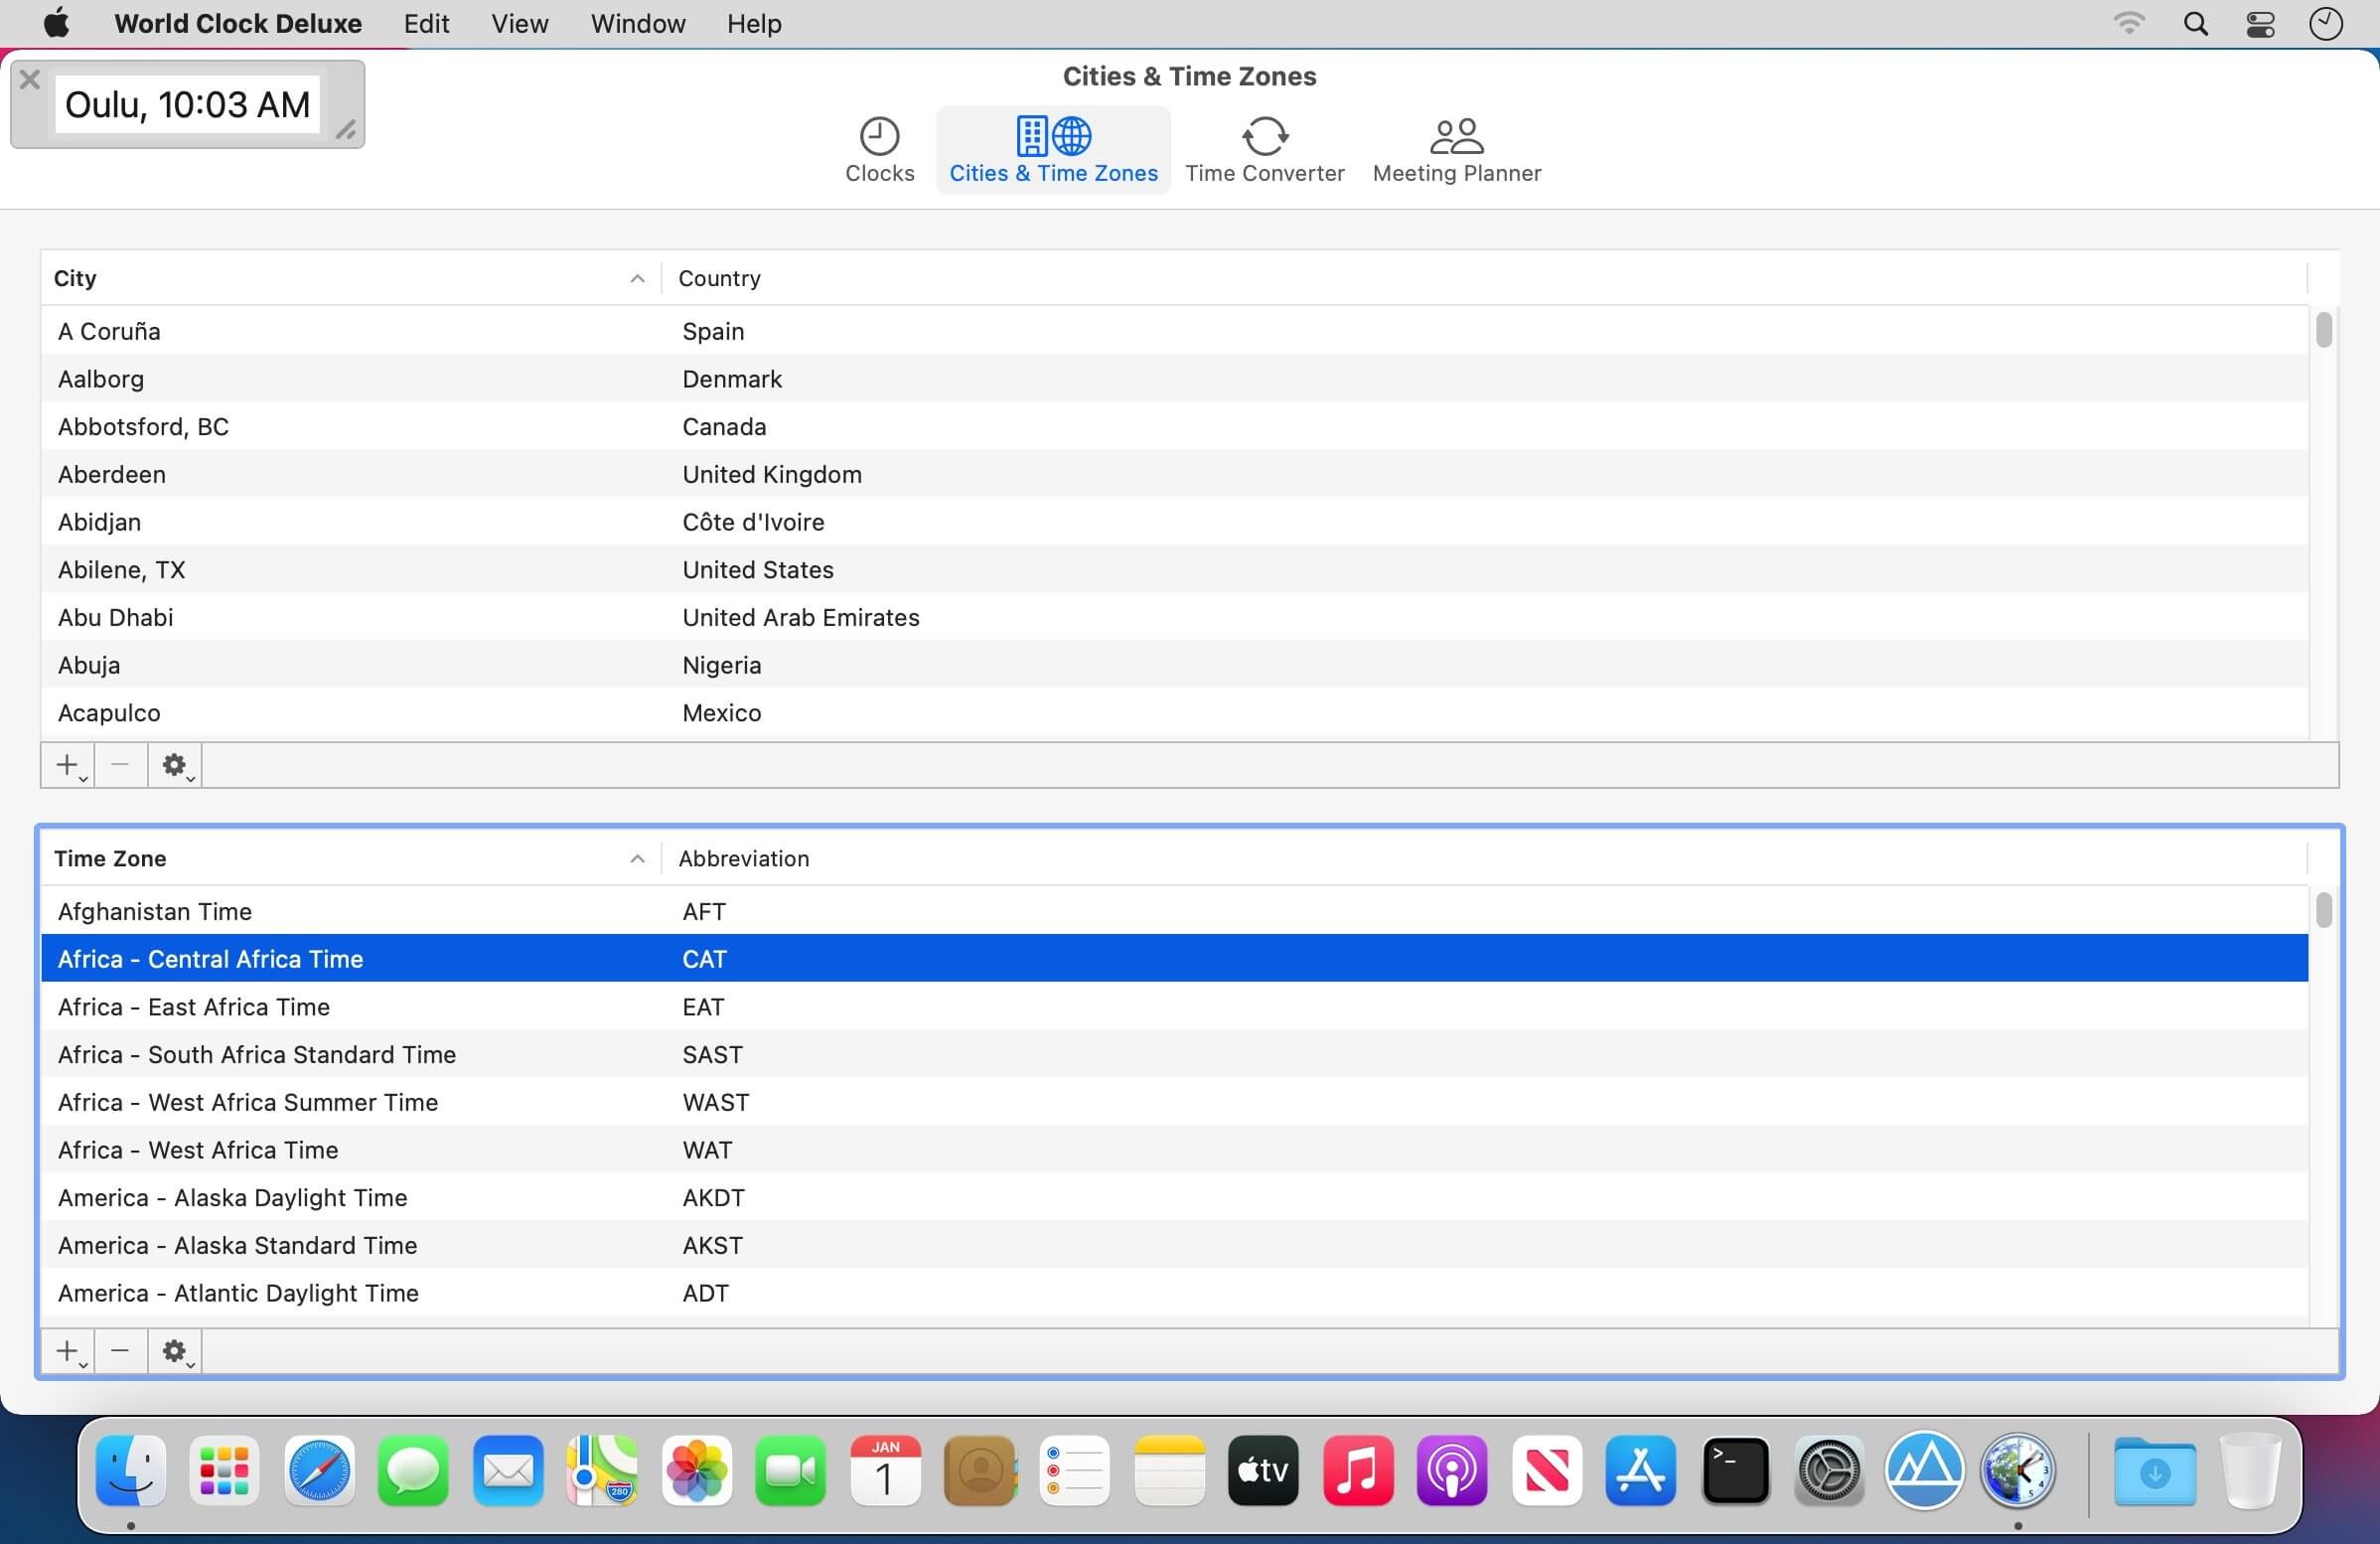Close the Oulu floating clock
Screen dimensions: 2380x1544
pos(30,80)
